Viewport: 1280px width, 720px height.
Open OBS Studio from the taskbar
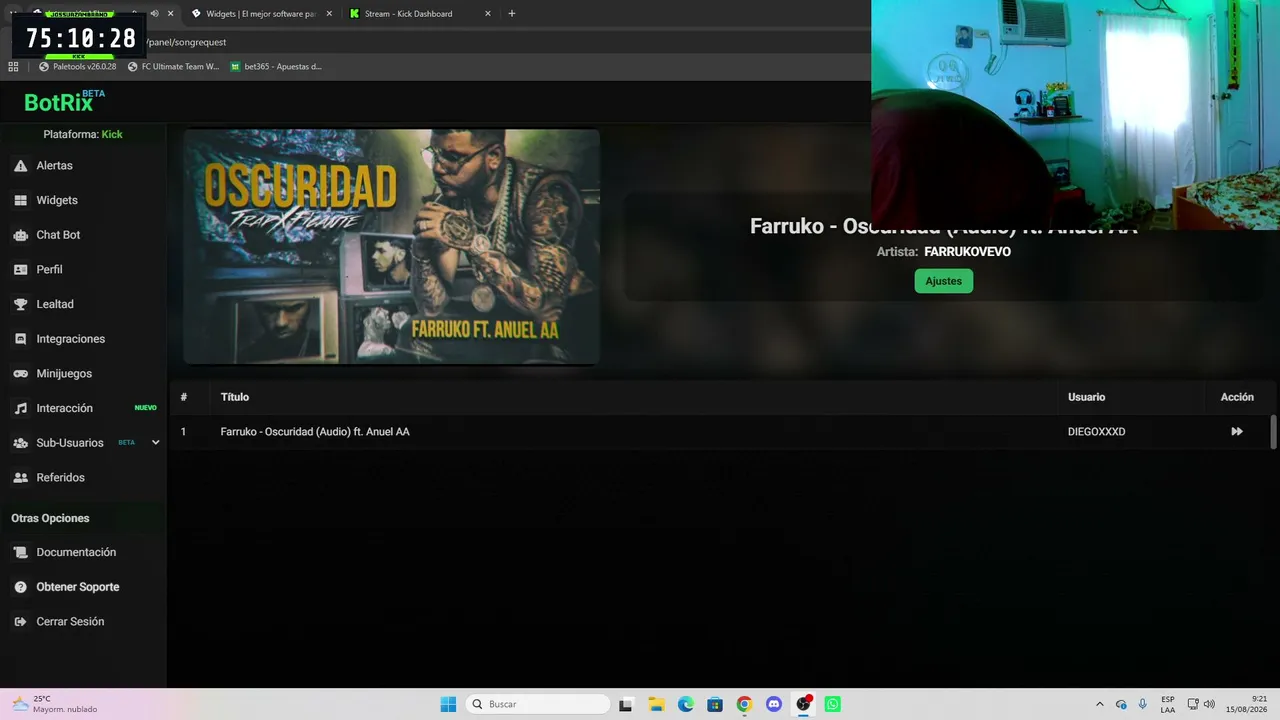click(x=803, y=704)
